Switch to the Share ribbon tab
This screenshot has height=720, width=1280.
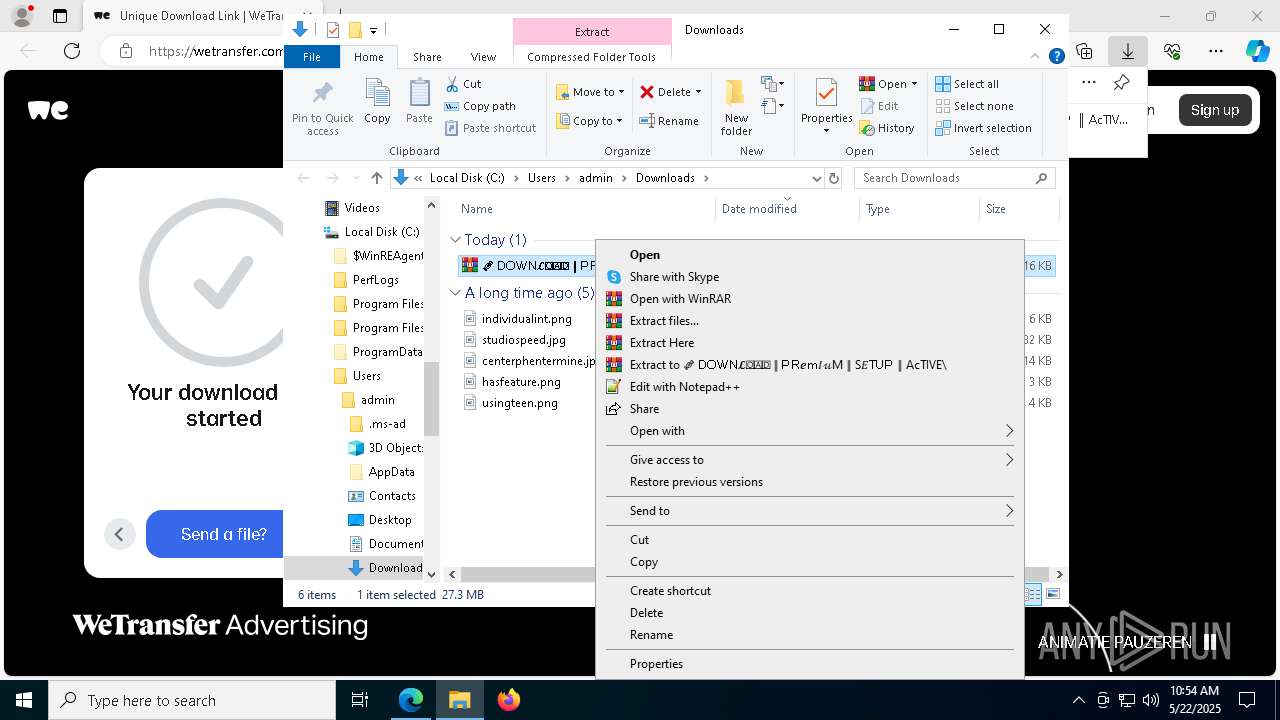tap(427, 57)
